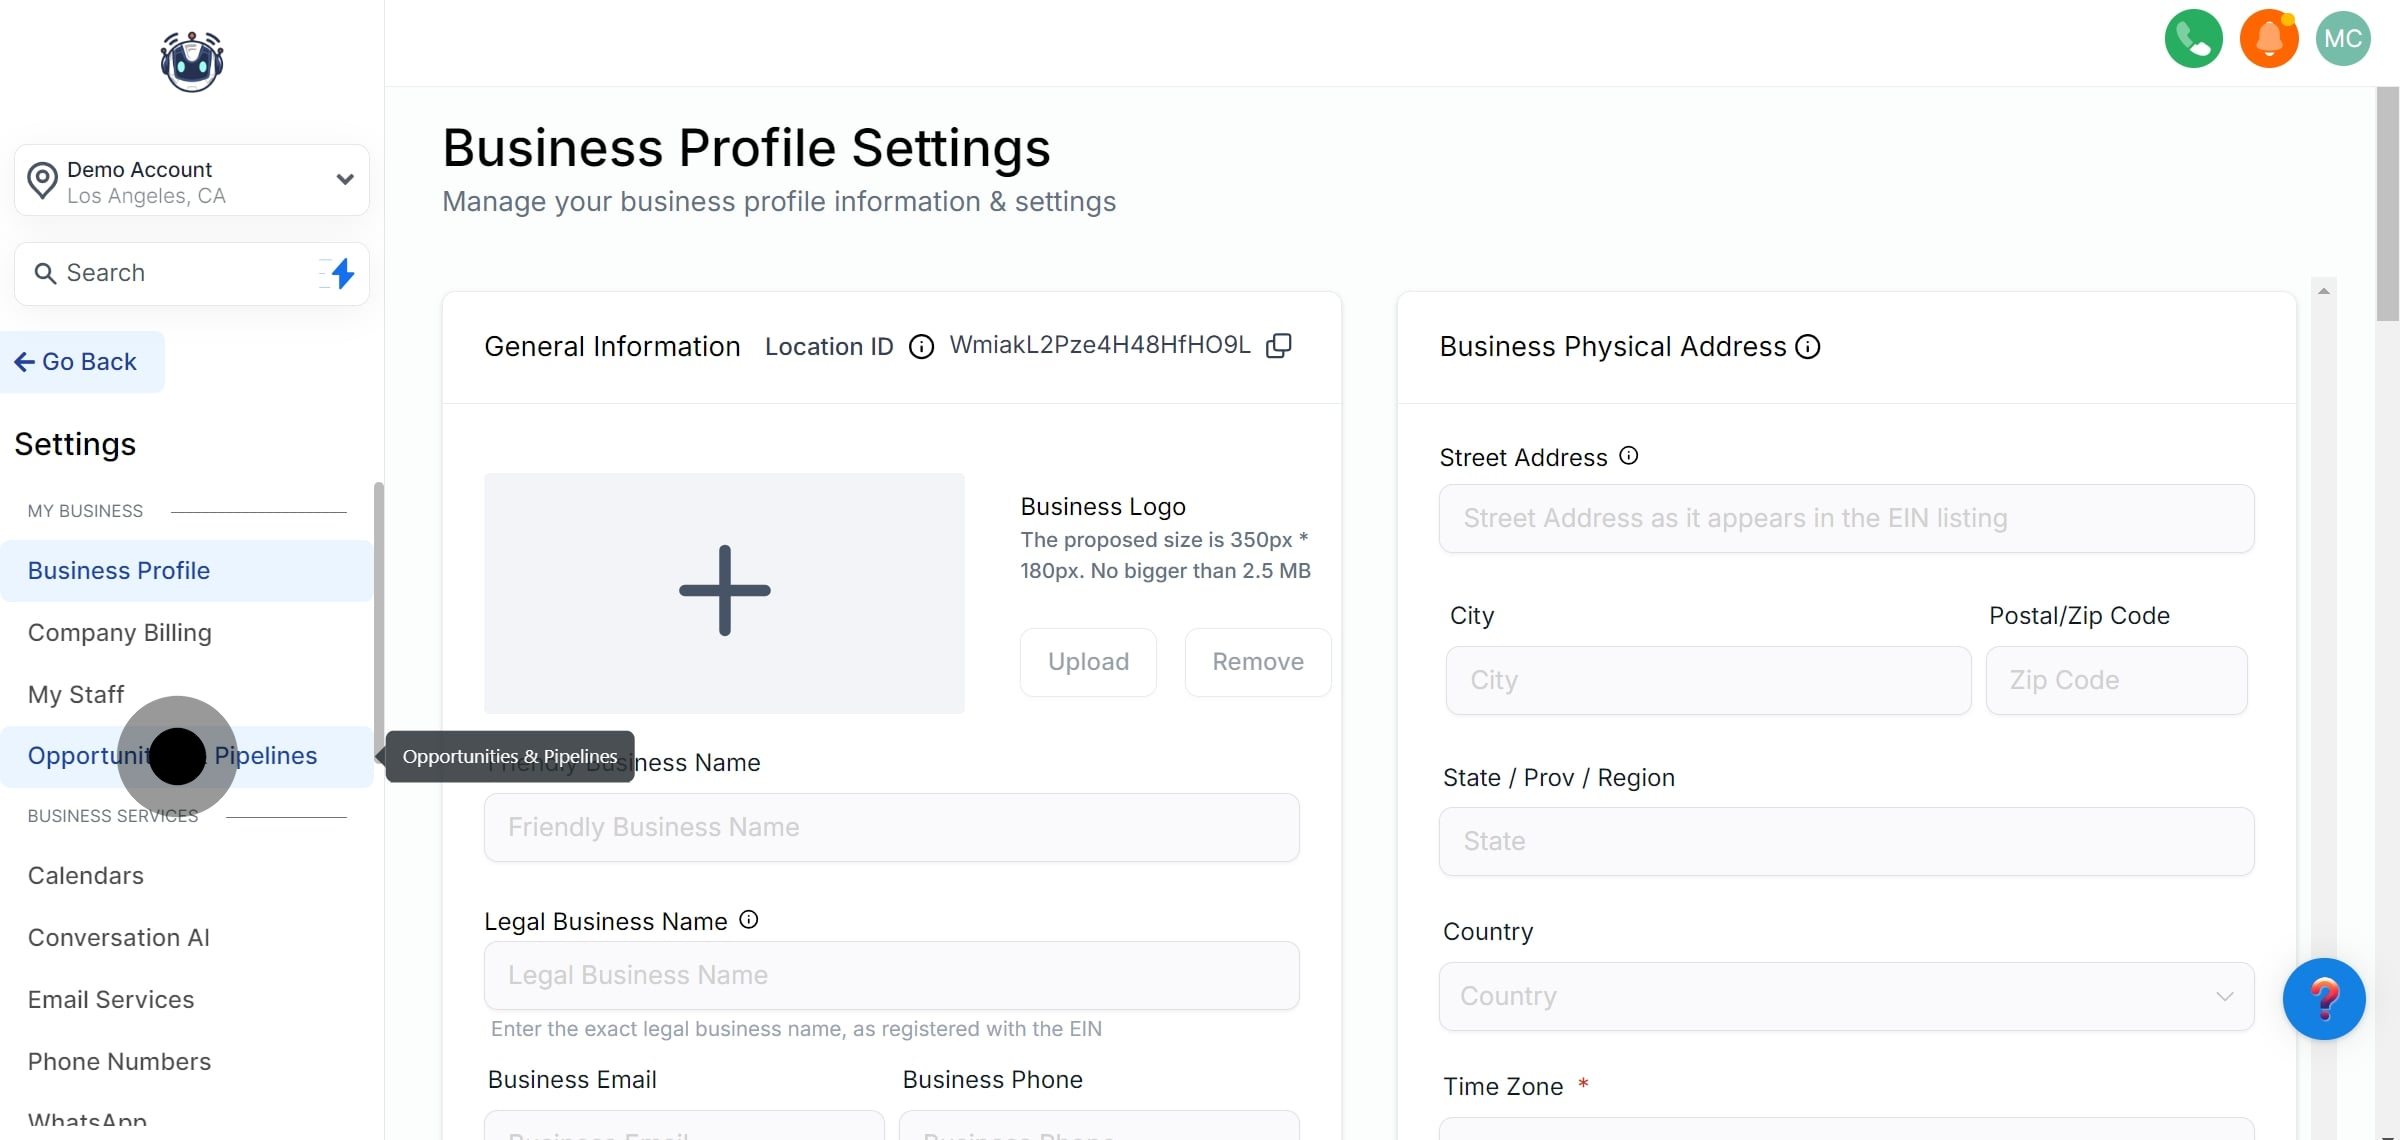Open the MC profile avatar
Image resolution: width=2400 pixels, height=1140 pixels.
(2343, 38)
